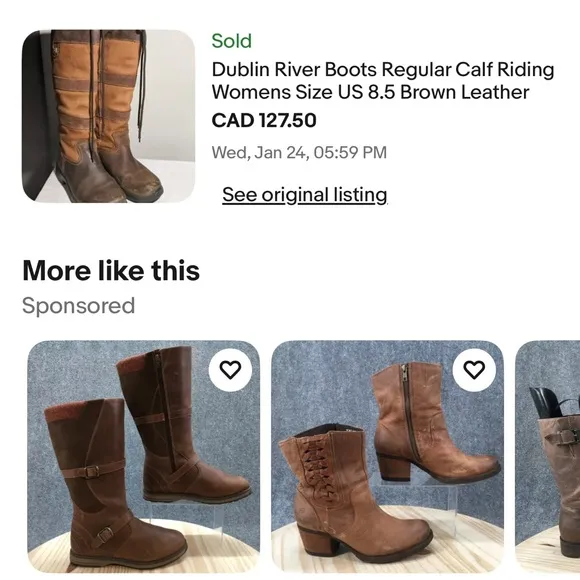Click the CAD 127.50 sold price
The width and height of the screenshot is (580, 580).
click(x=264, y=120)
